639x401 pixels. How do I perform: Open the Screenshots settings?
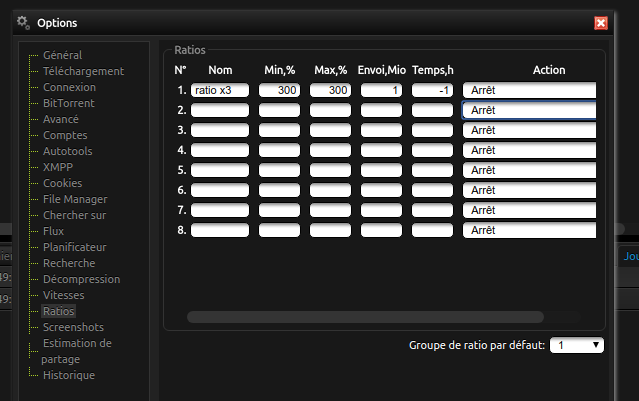pyautogui.click(x=72, y=327)
